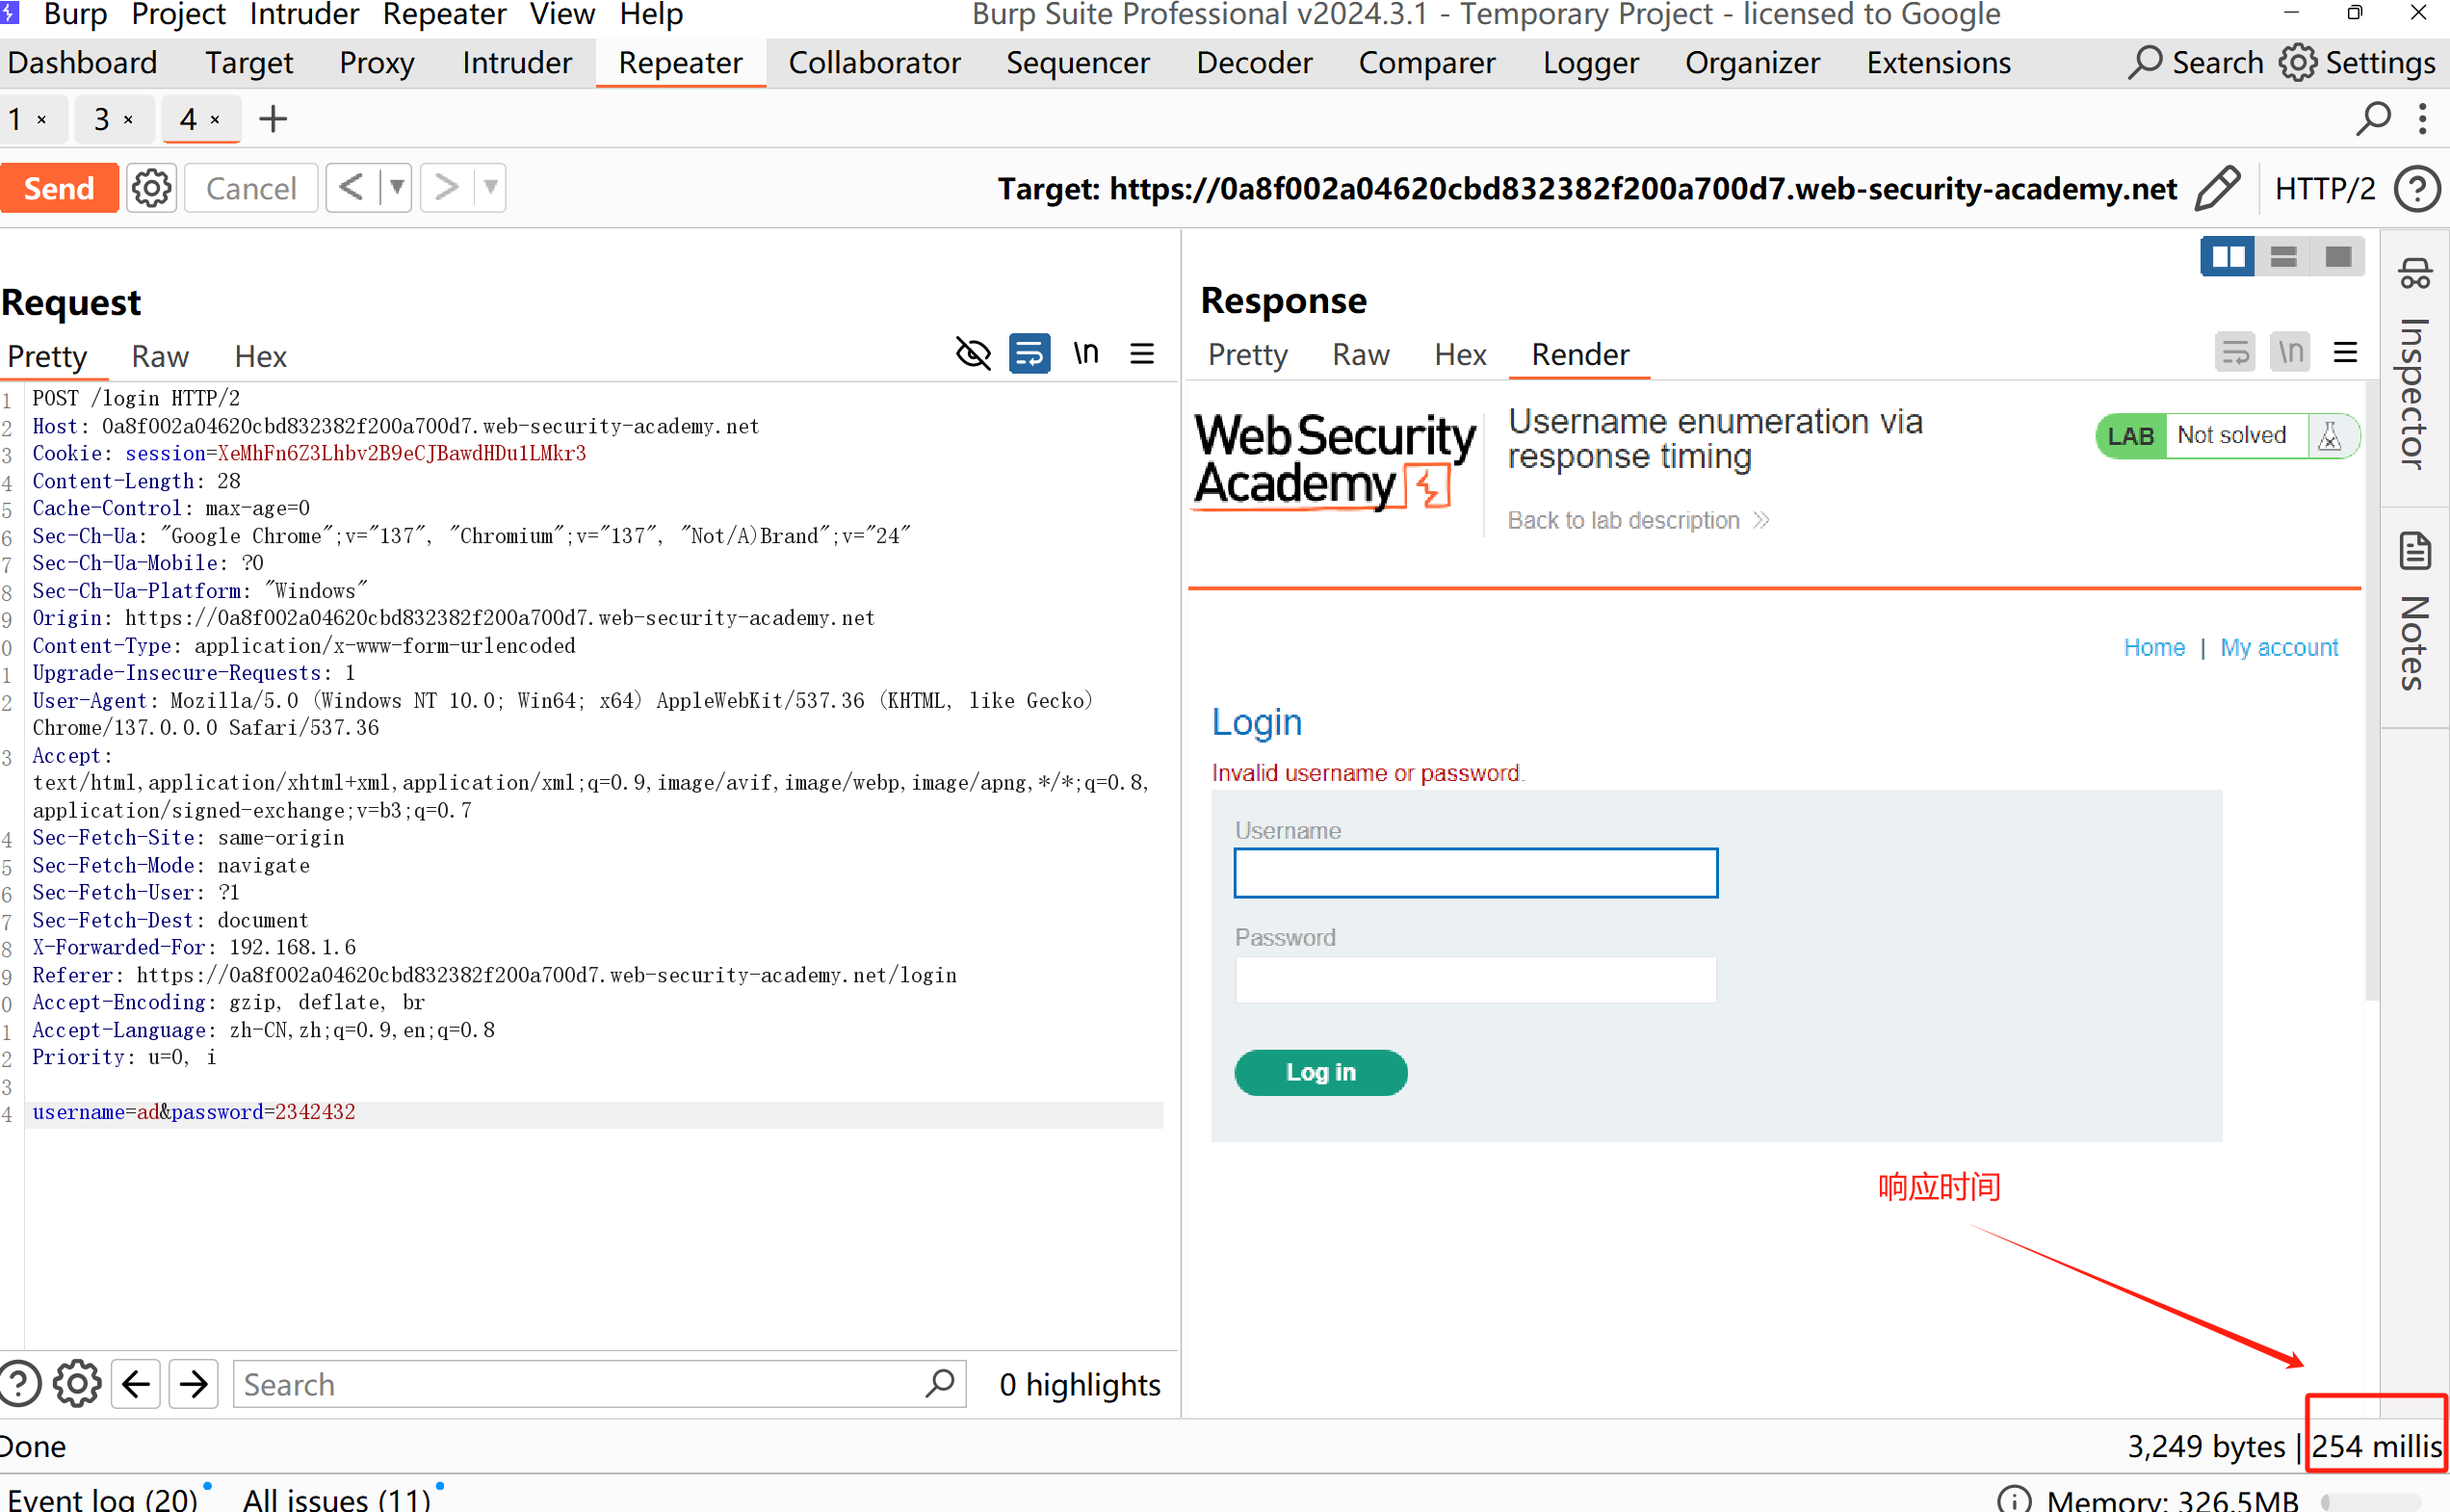Click the request Search input field
Image resolution: width=2450 pixels, height=1512 pixels.
click(580, 1384)
